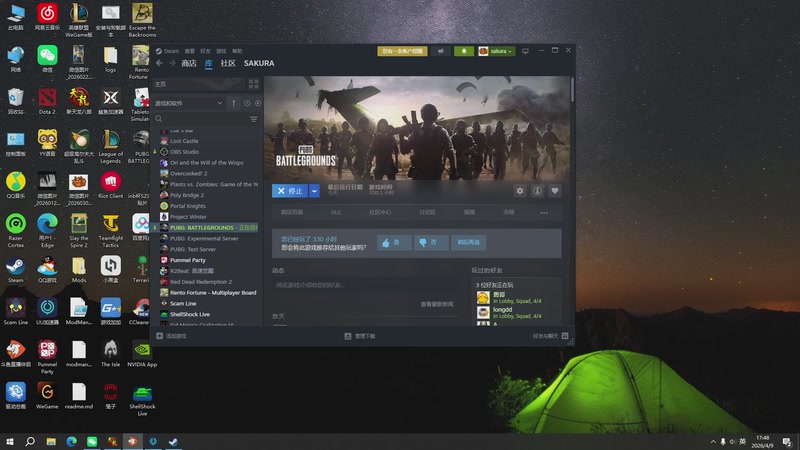Click the sort-ascending arrow in library filter
This screenshot has height=450, width=800.
[x=234, y=103]
